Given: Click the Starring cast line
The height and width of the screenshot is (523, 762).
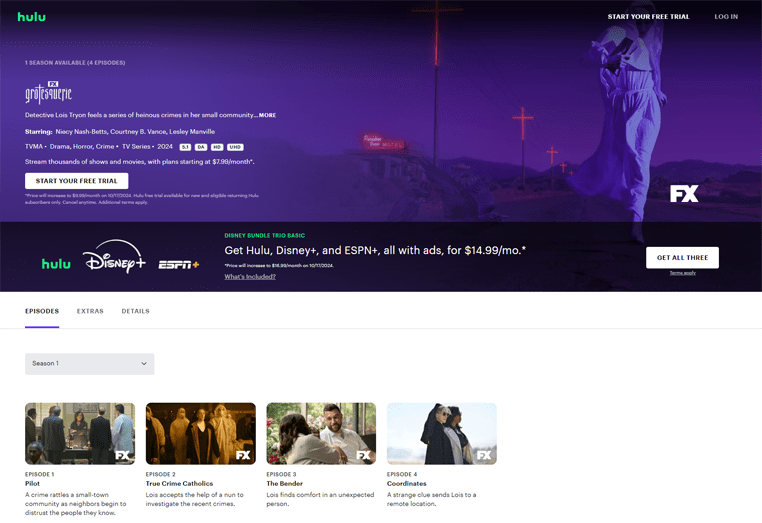Looking at the screenshot, I should (120, 132).
